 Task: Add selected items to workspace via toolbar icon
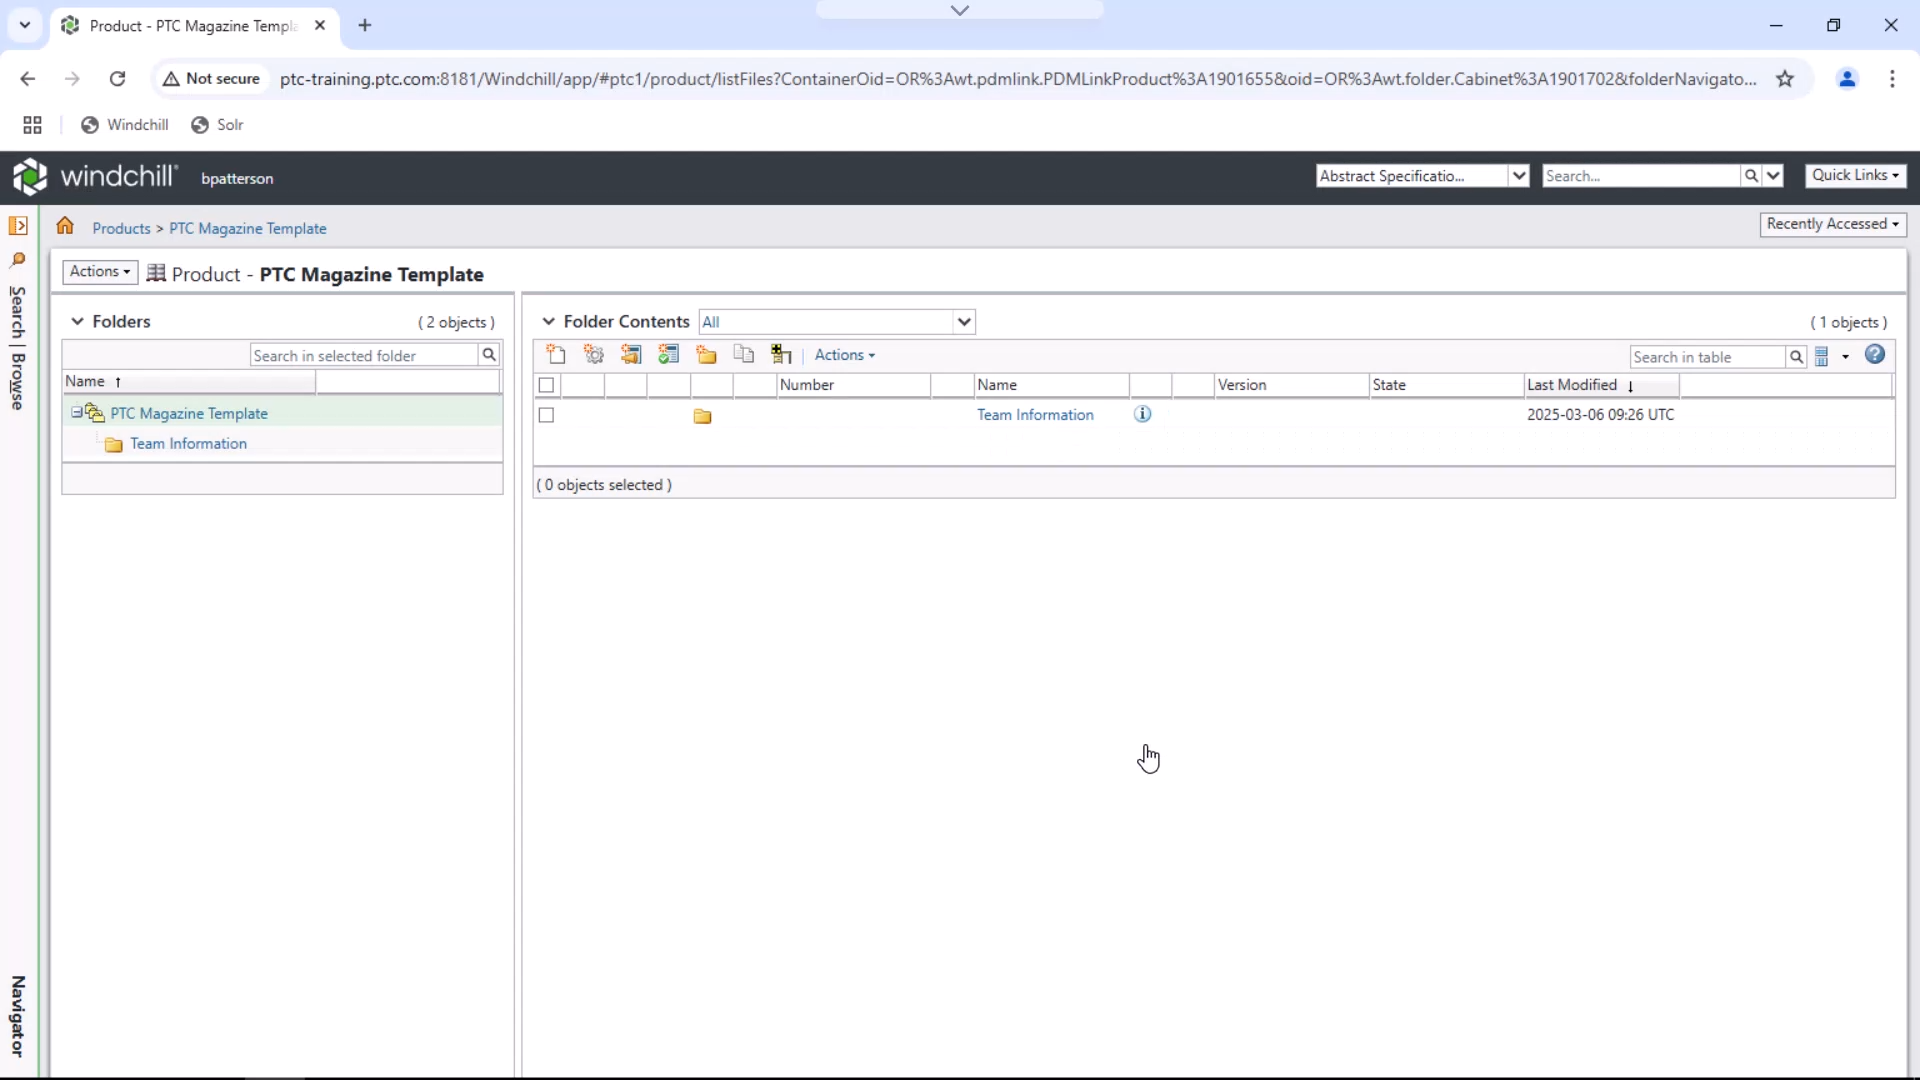[x=781, y=354]
